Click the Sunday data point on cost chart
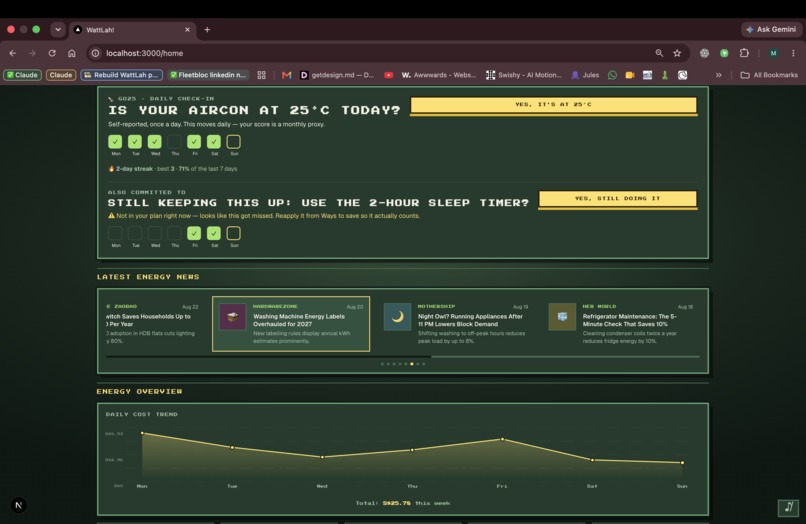The width and height of the screenshot is (806, 524). (x=682, y=462)
